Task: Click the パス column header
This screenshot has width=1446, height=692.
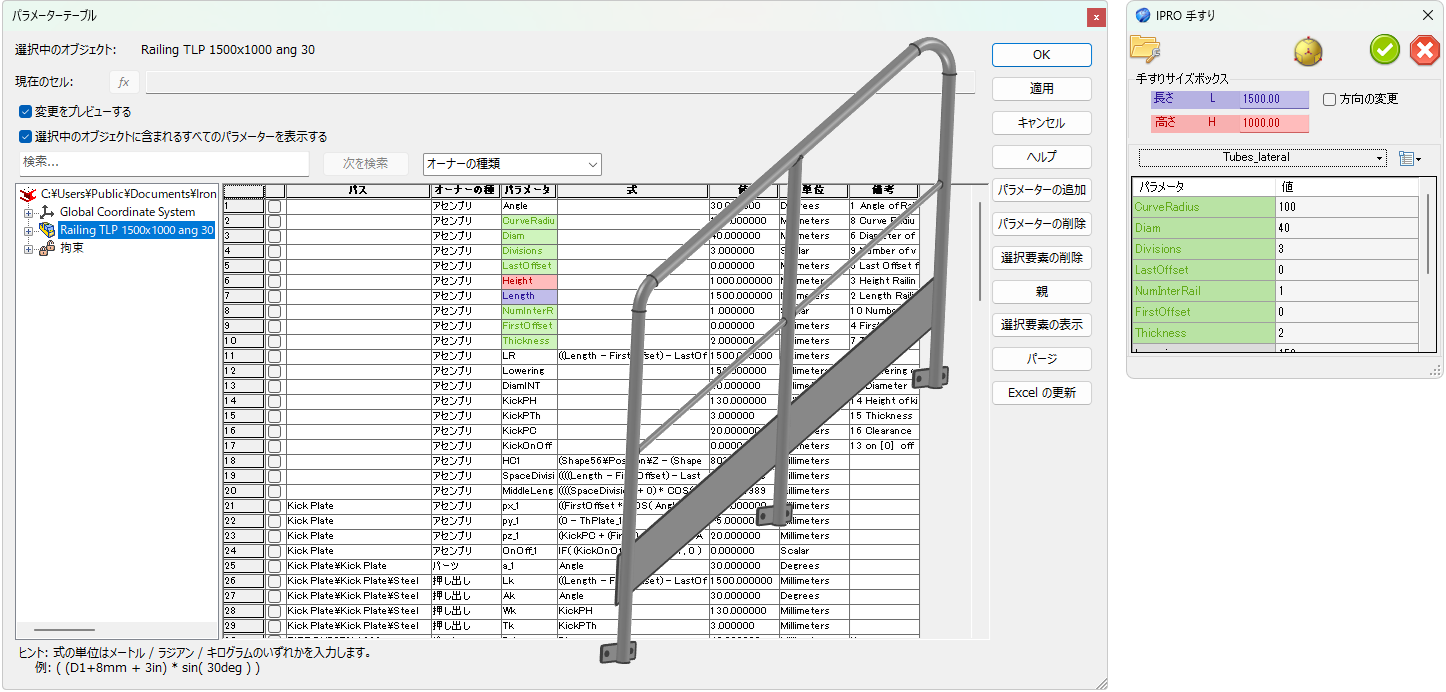Action: (357, 190)
